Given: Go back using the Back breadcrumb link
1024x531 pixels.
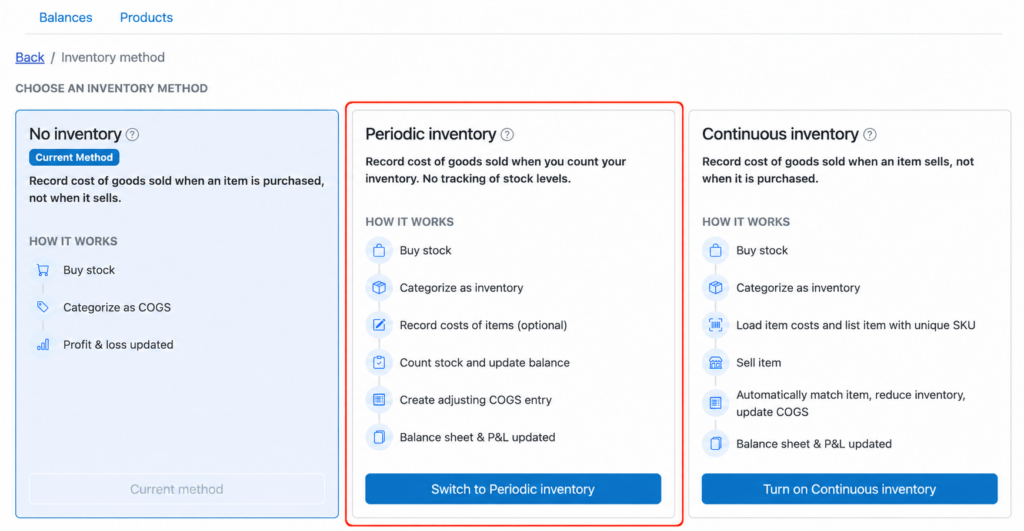Looking at the screenshot, I should point(30,57).
